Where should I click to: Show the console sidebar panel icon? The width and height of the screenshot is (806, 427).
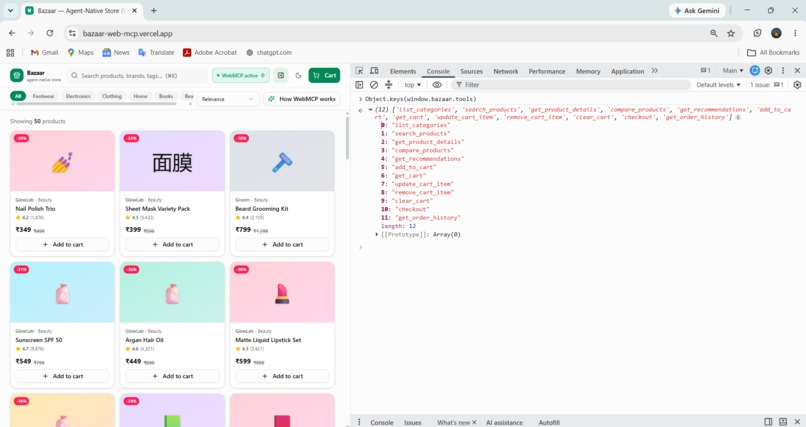pyautogui.click(x=359, y=85)
